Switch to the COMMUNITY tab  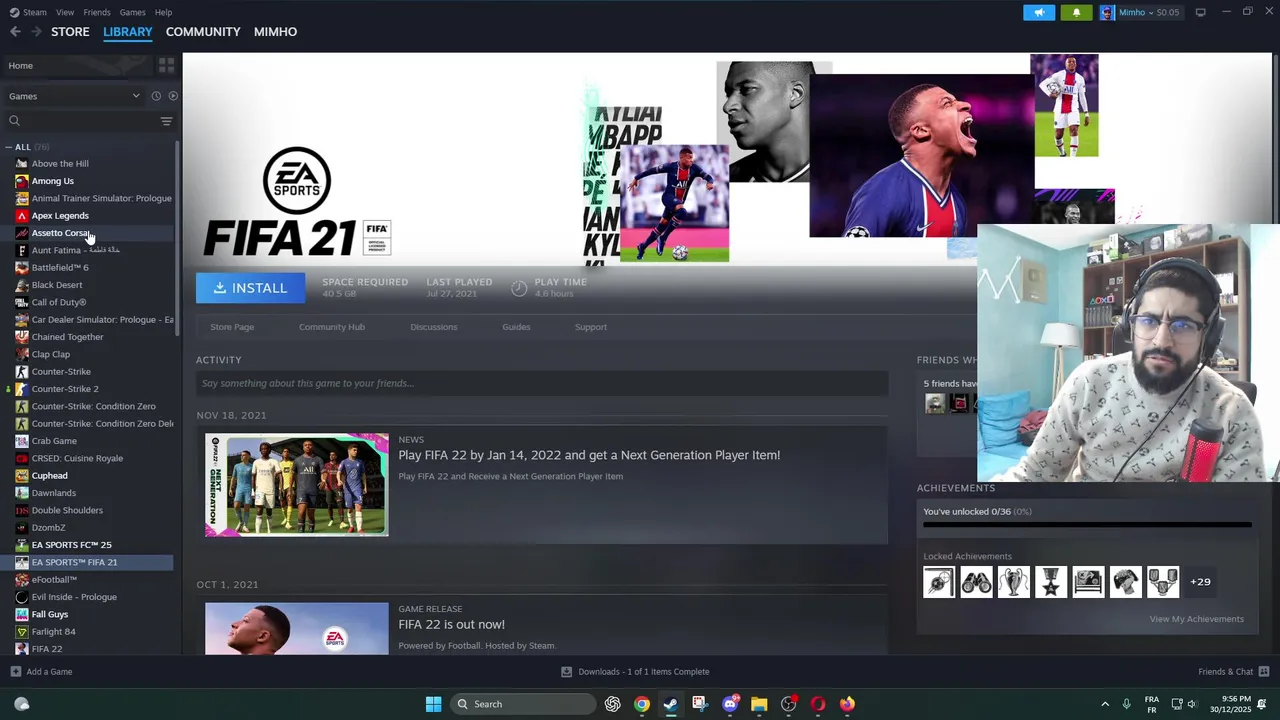pyautogui.click(x=203, y=32)
